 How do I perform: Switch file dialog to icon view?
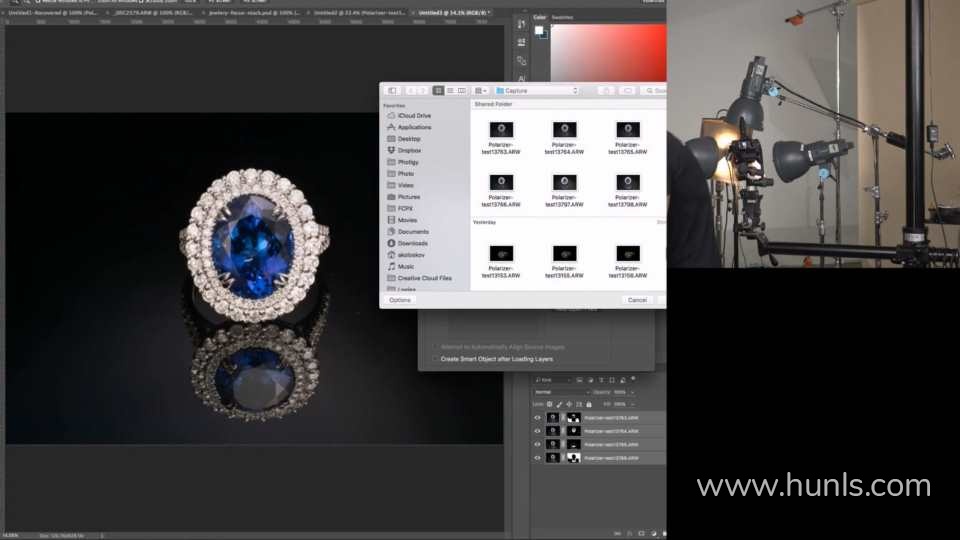click(438, 91)
